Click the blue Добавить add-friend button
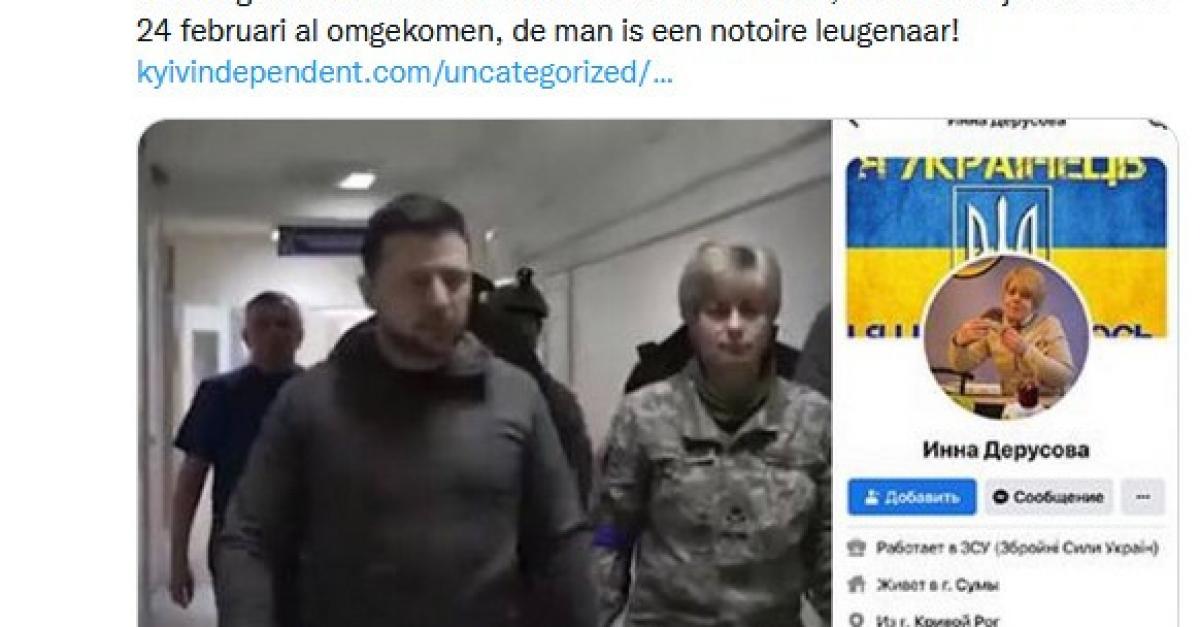The width and height of the screenshot is (1200, 627). pyautogui.click(x=911, y=497)
